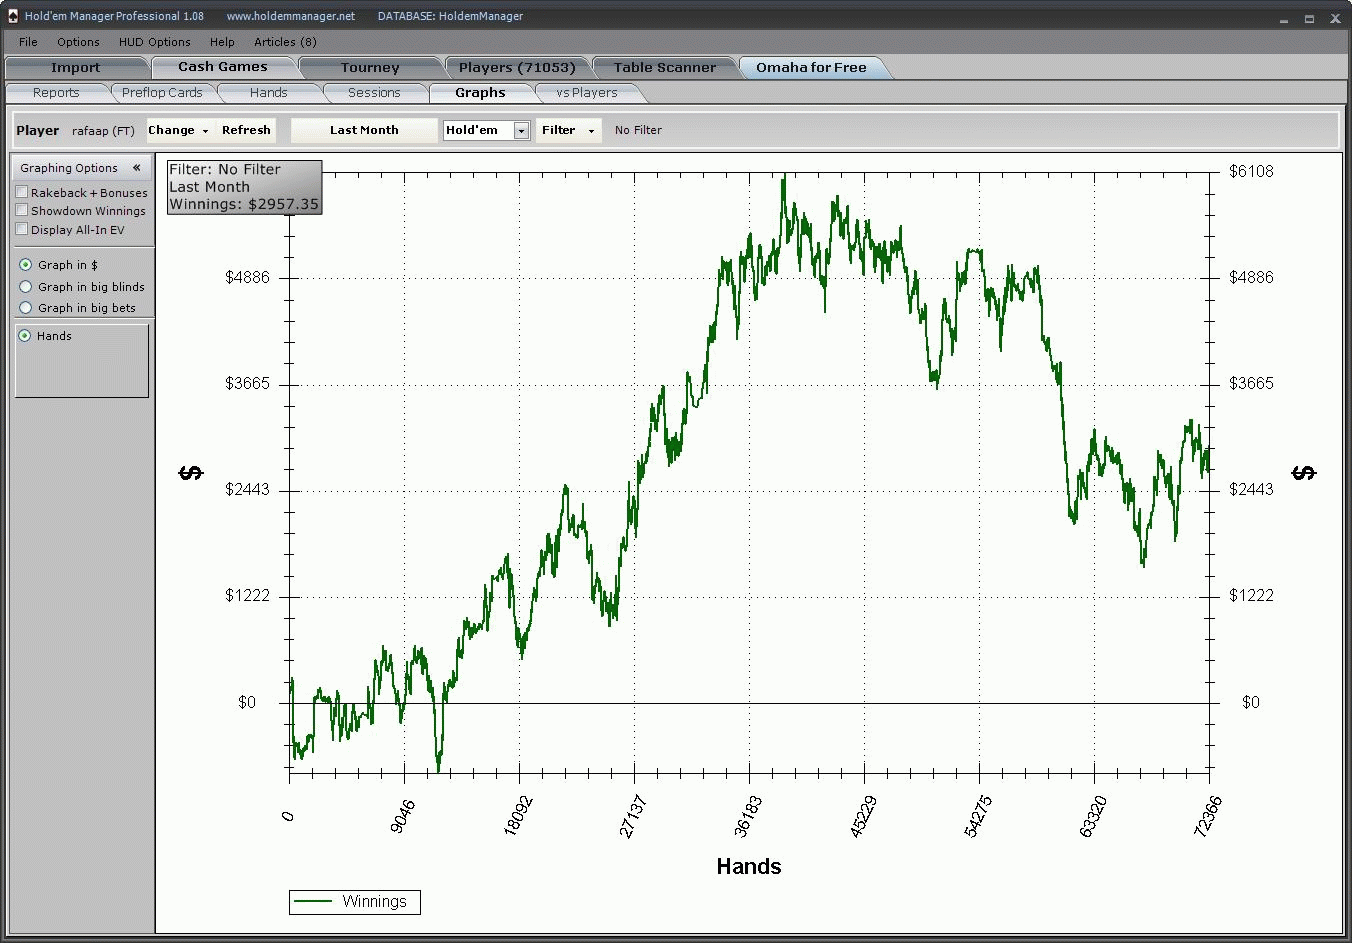Check Display All-In EV option
The height and width of the screenshot is (943, 1352).
point(22,229)
